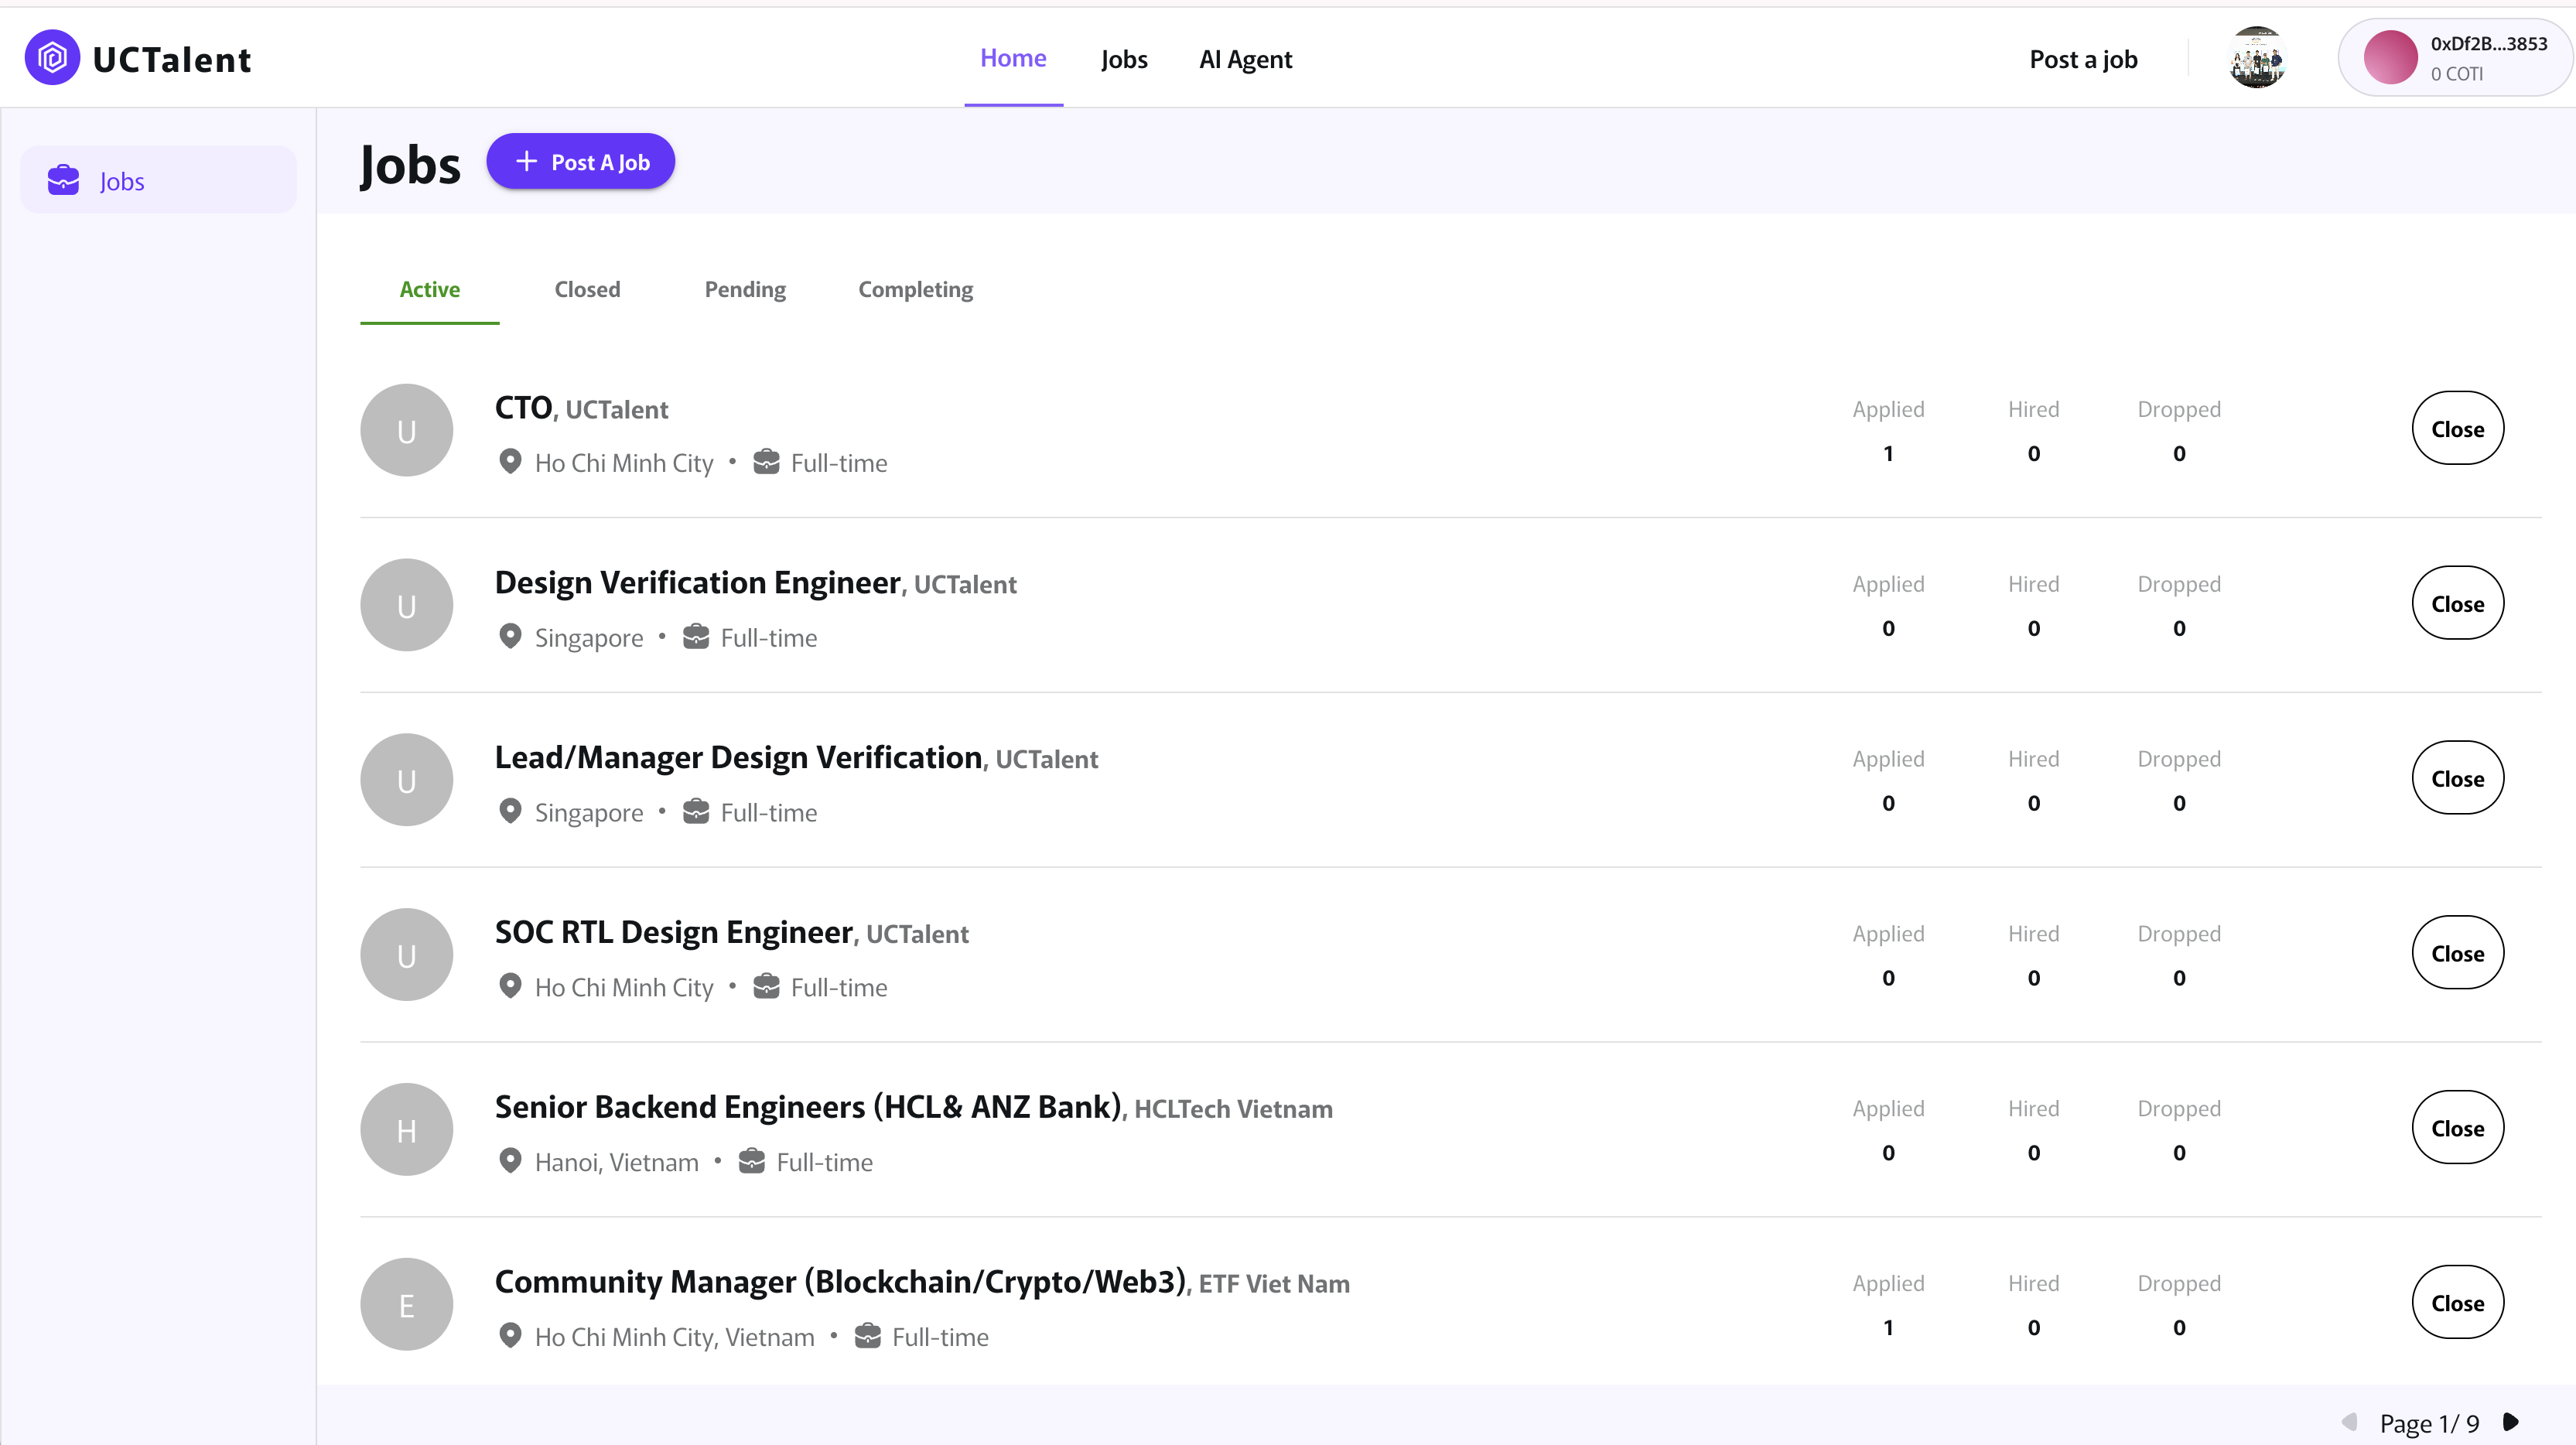The image size is (2576, 1445).
Task: Click the pink wallet avatar circle
Action: pyautogui.click(x=2390, y=58)
